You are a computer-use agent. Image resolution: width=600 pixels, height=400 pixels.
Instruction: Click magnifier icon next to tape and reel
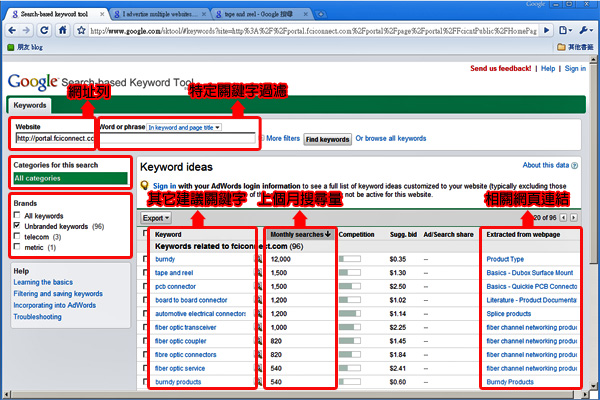click(x=259, y=273)
